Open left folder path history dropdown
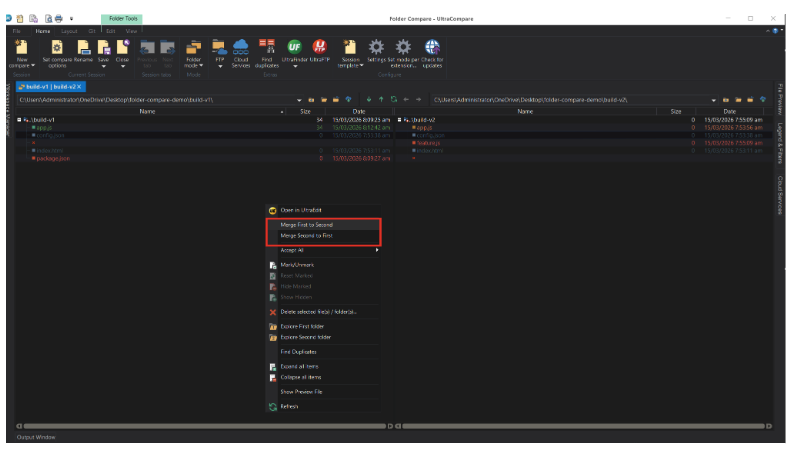 [299, 100]
